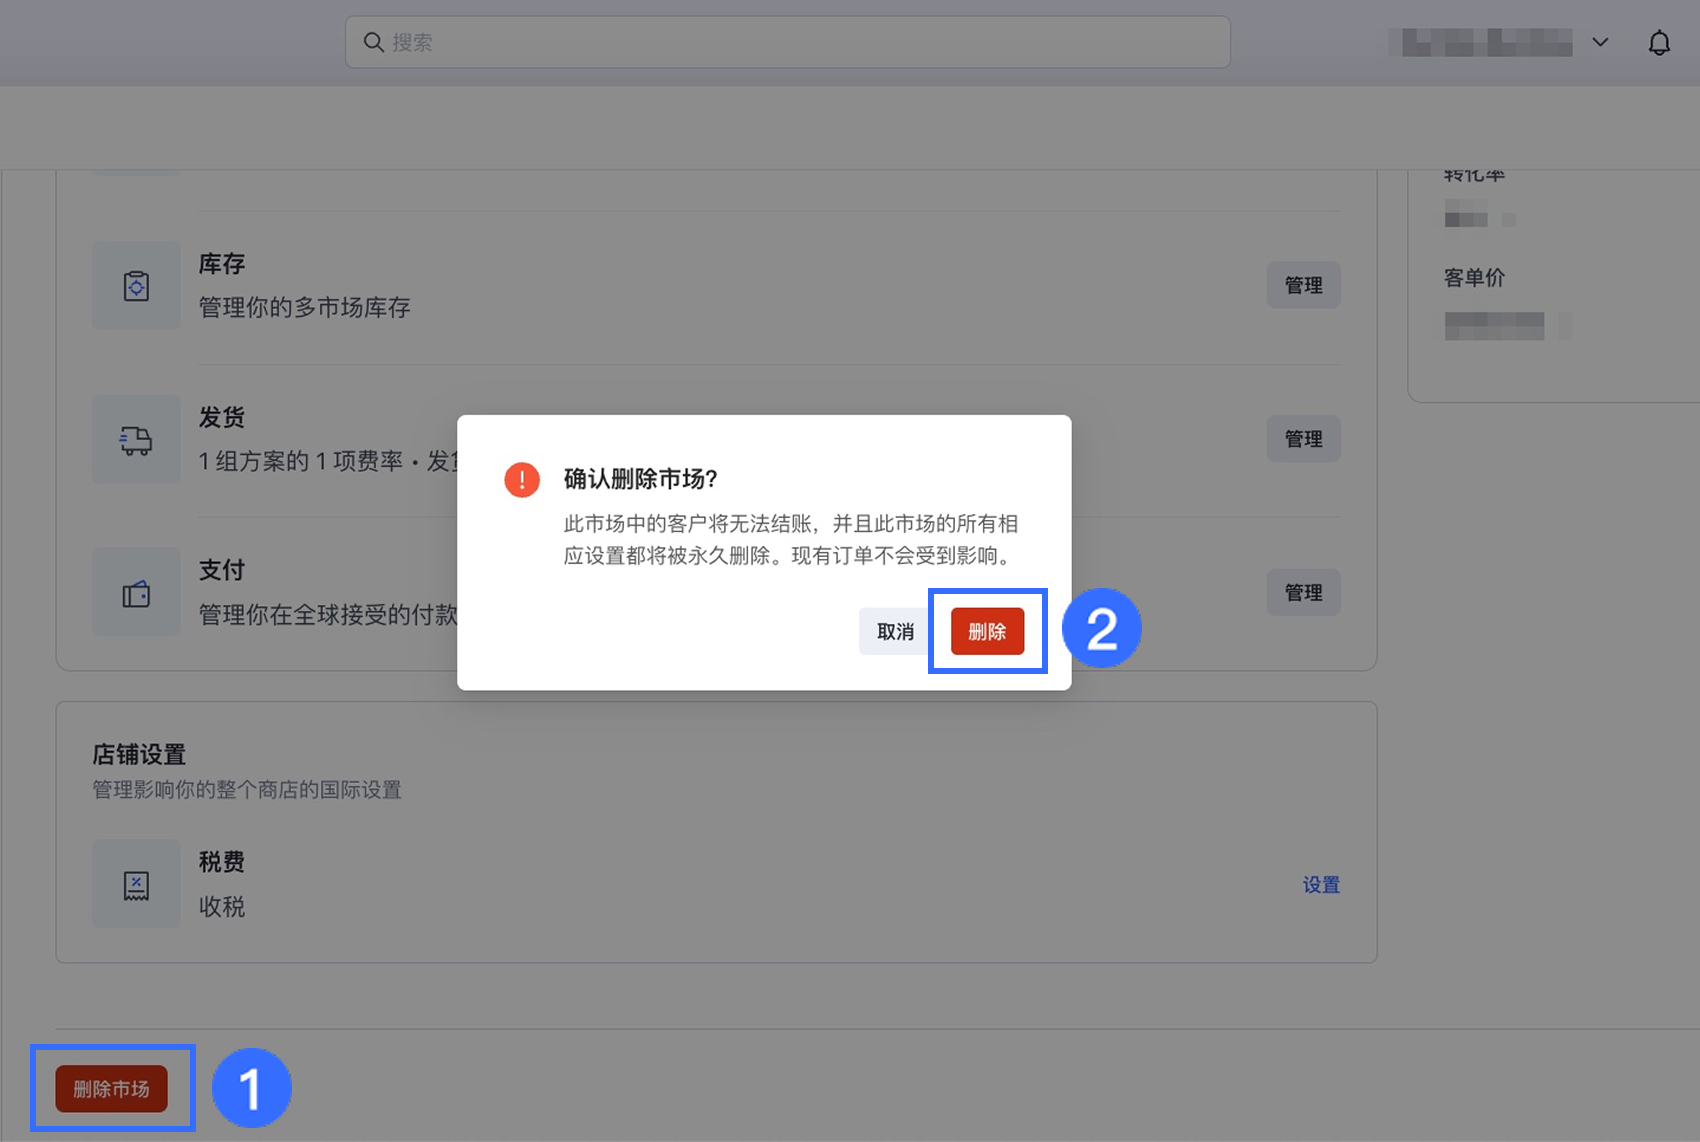Image resolution: width=1700 pixels, height=1142 pixels.
Task: Click the 客单价 label
Action: click(x=1474, y=278)
